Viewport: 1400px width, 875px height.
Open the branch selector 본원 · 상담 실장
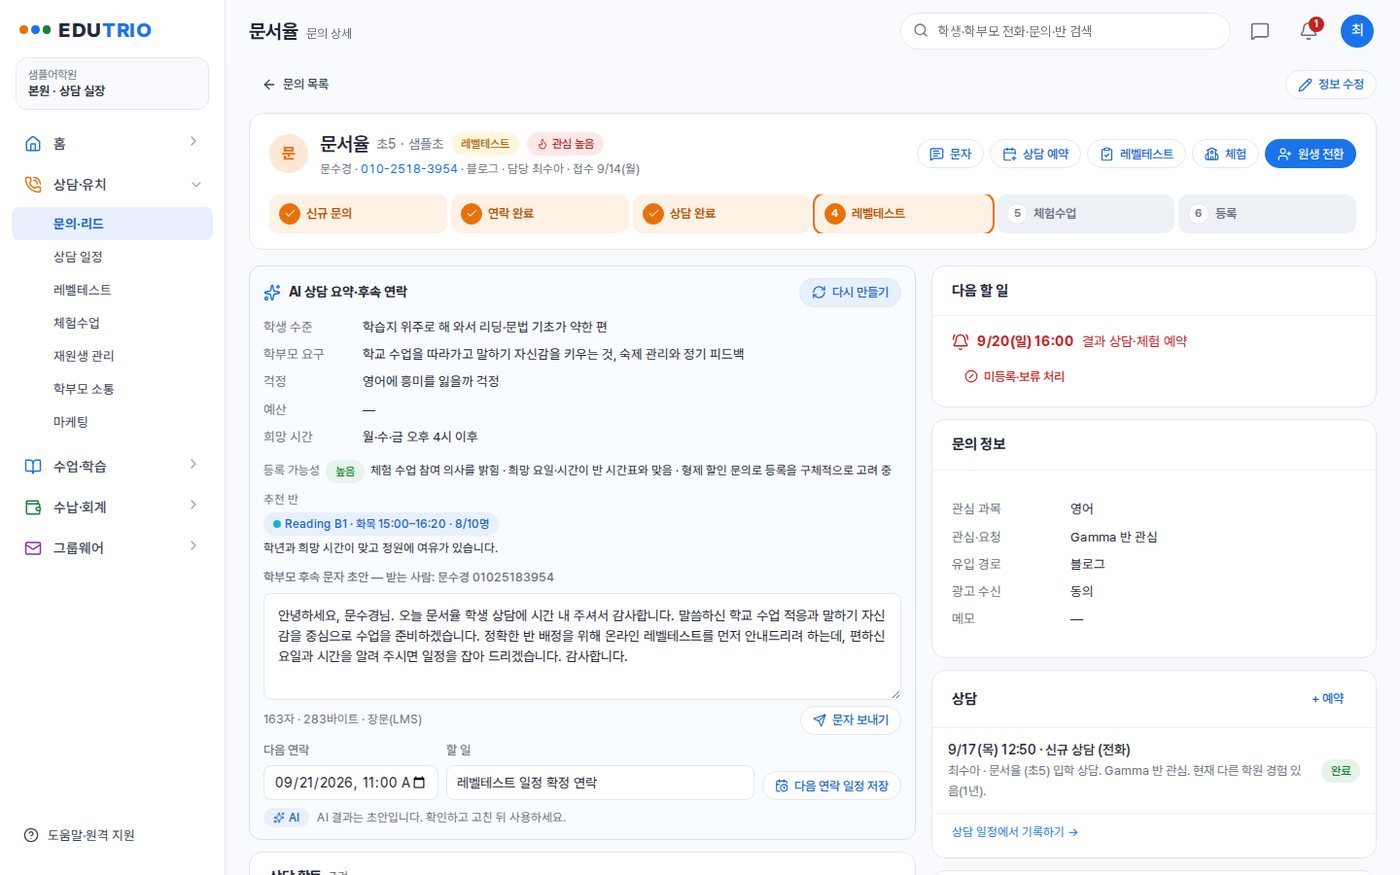(x=112, y=83)
